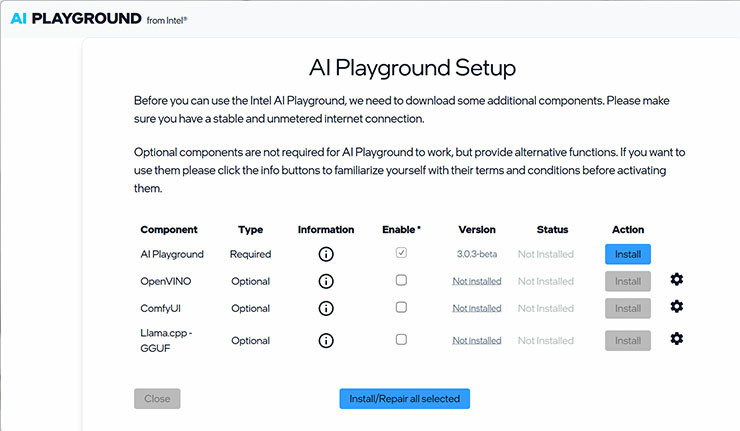
Task: Click the 'from Intel' text in header
Action: click(167, 20)
